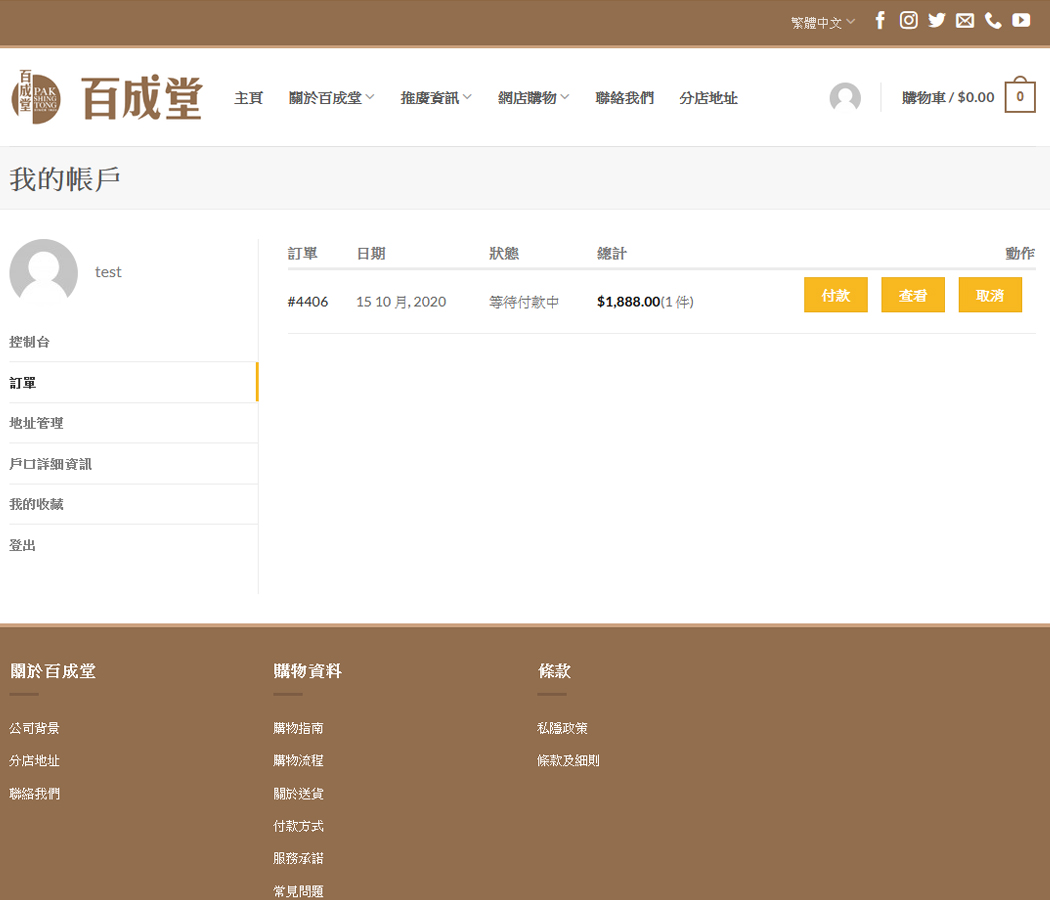
Task: Expand the 關於百成堂 menu
Action: click(x=331, y=98)
